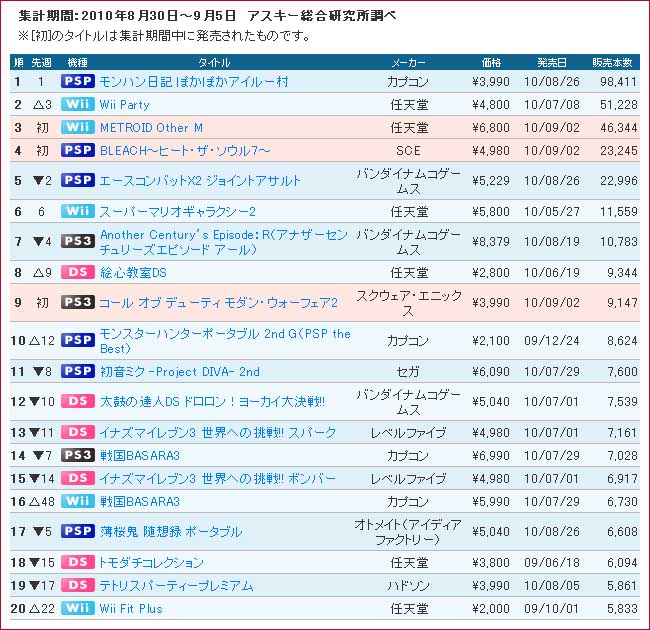
Task: Click the DS badge beside イナズマイレブン3 スパーク
Action: tap(78, 432)
